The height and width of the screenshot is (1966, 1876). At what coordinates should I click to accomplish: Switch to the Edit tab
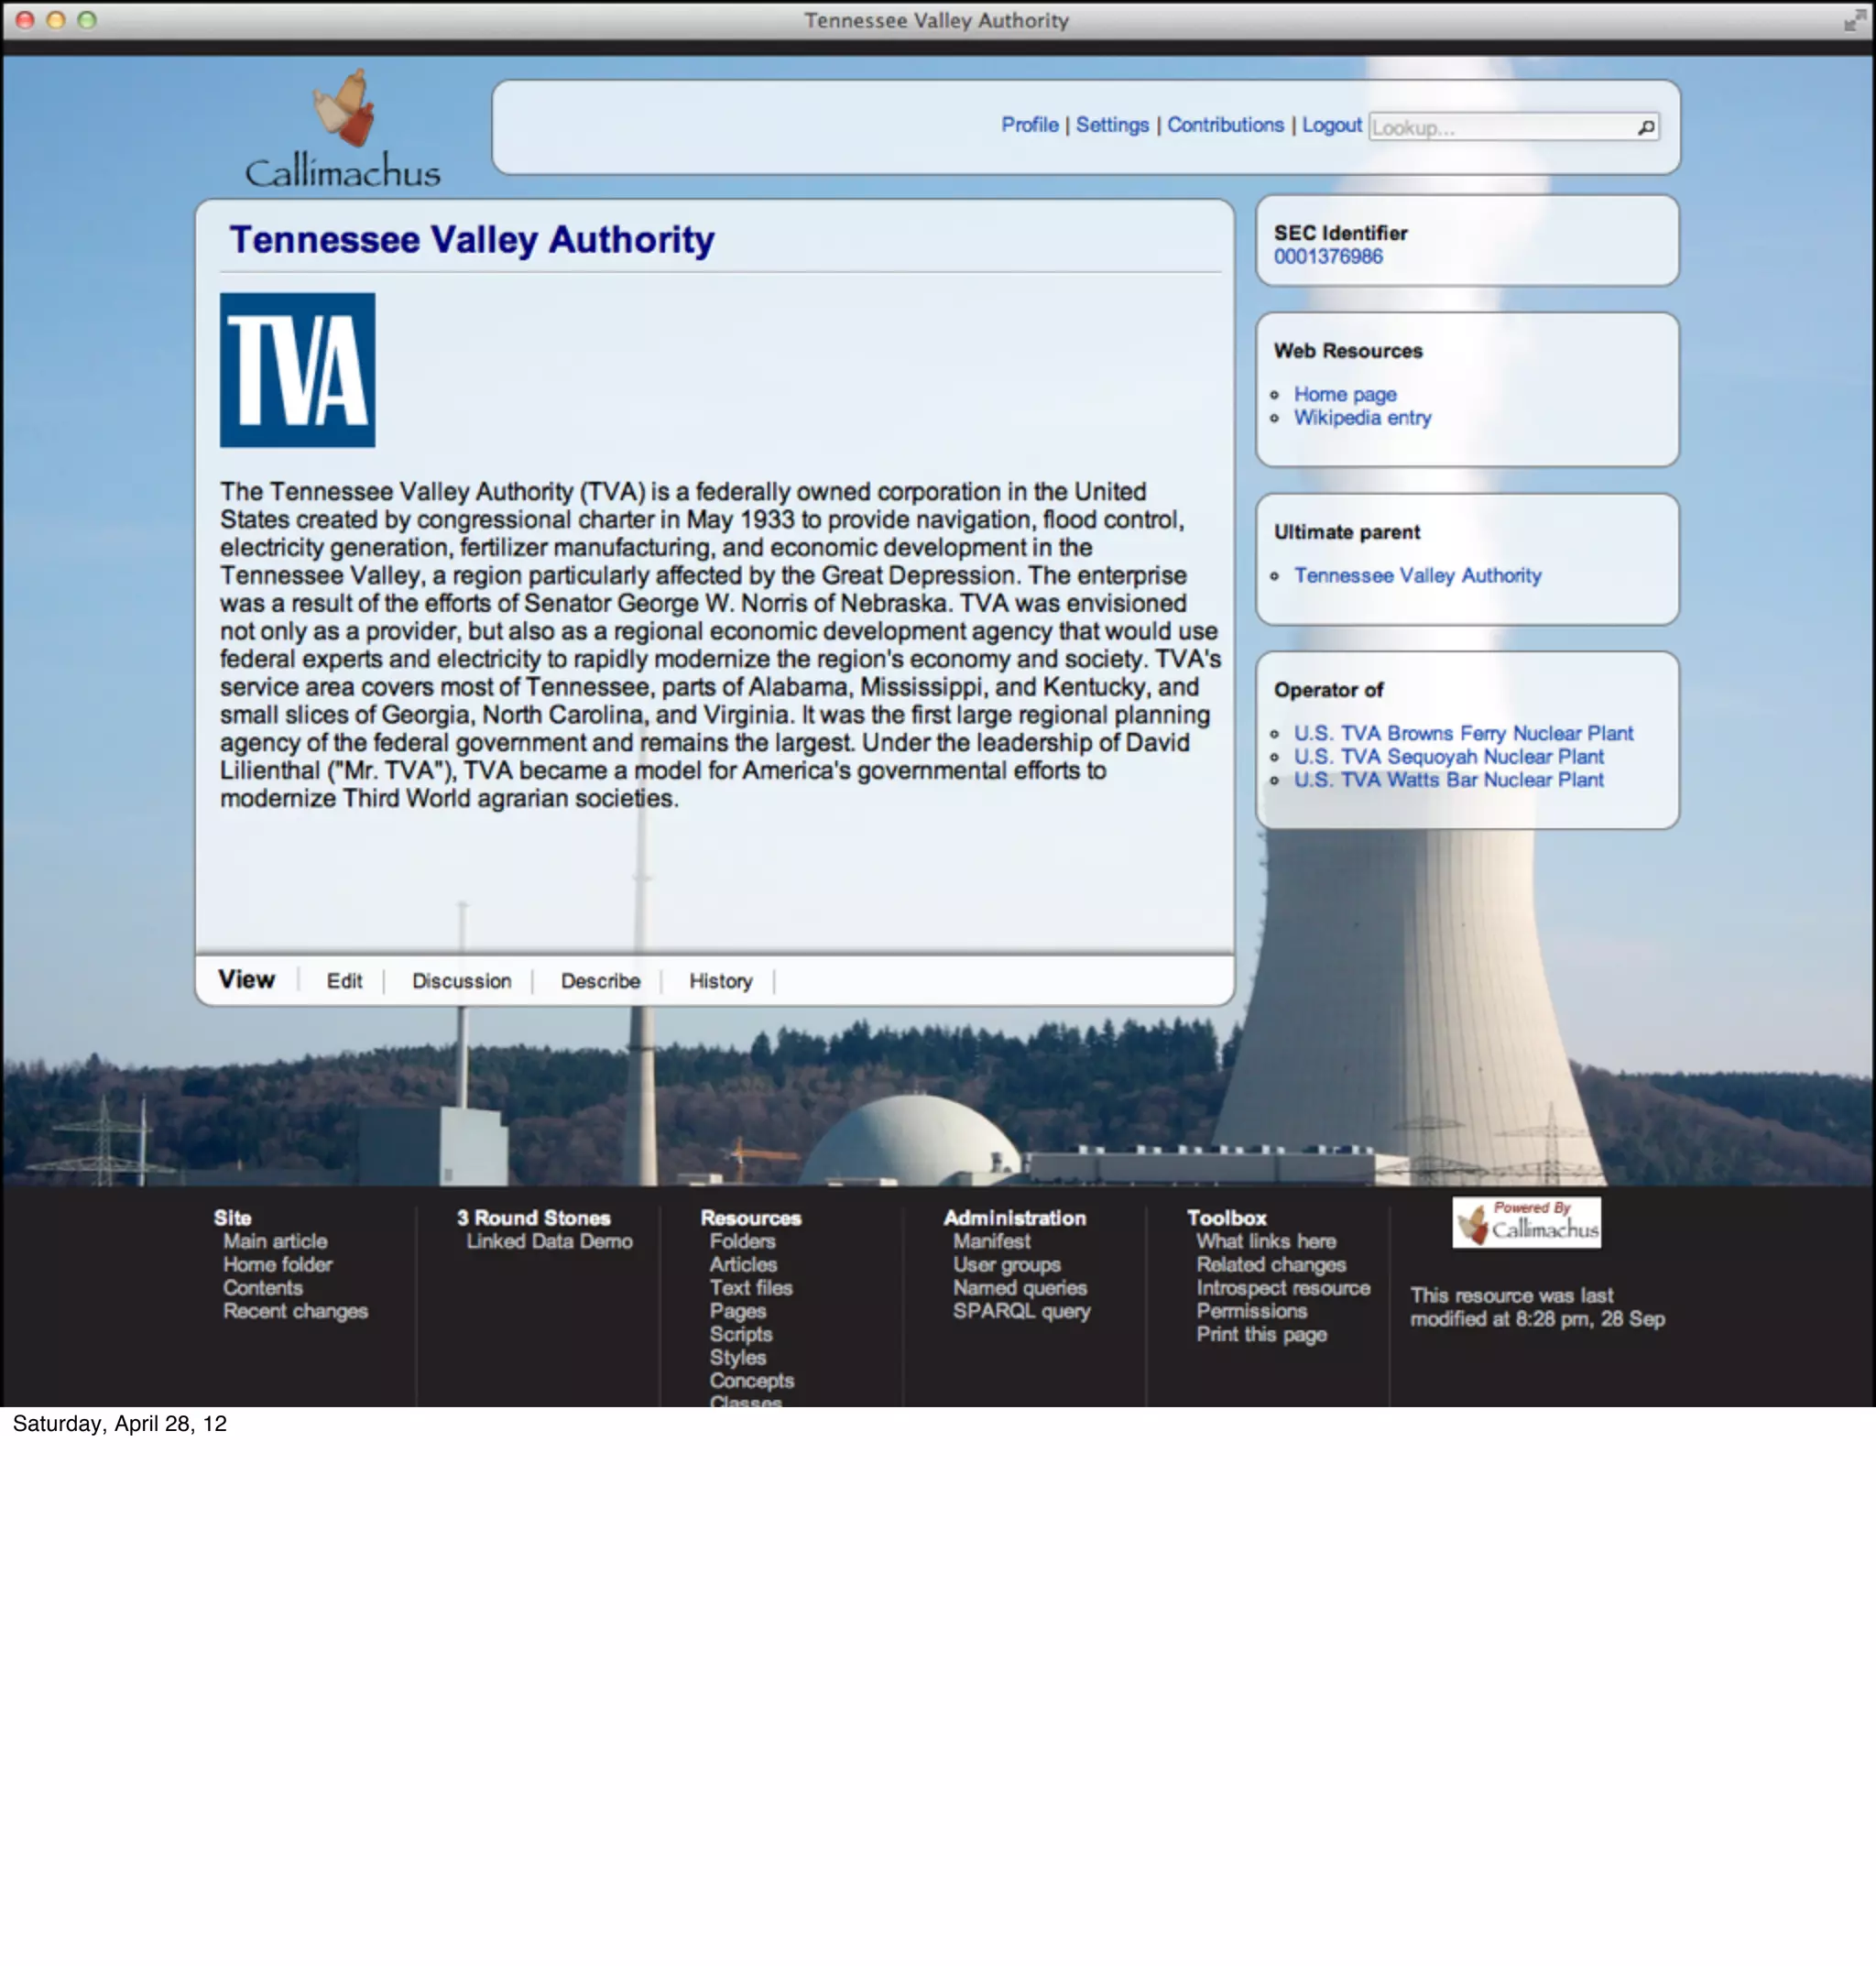(344, 980)
